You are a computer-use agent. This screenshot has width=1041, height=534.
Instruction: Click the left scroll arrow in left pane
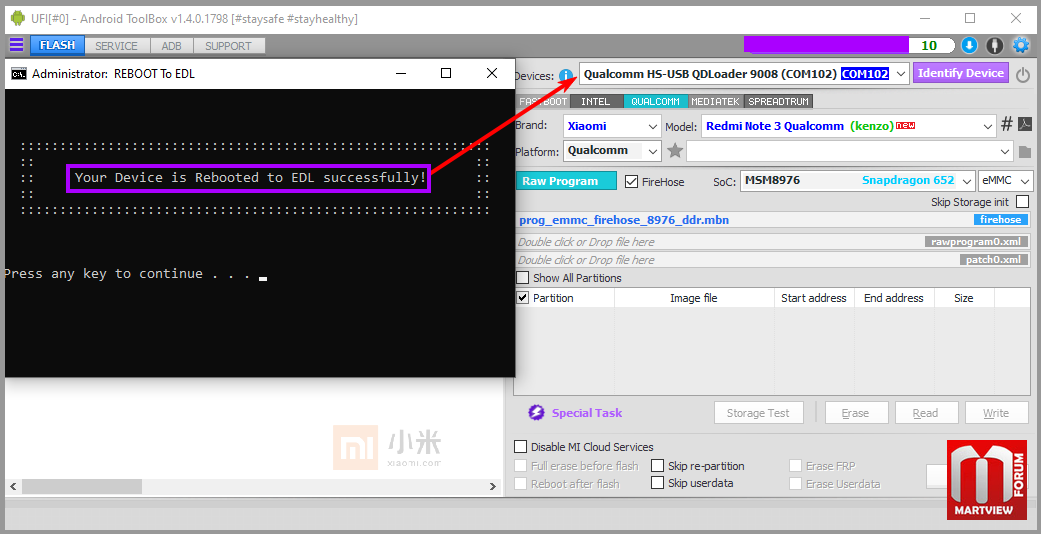coord(13,487)
